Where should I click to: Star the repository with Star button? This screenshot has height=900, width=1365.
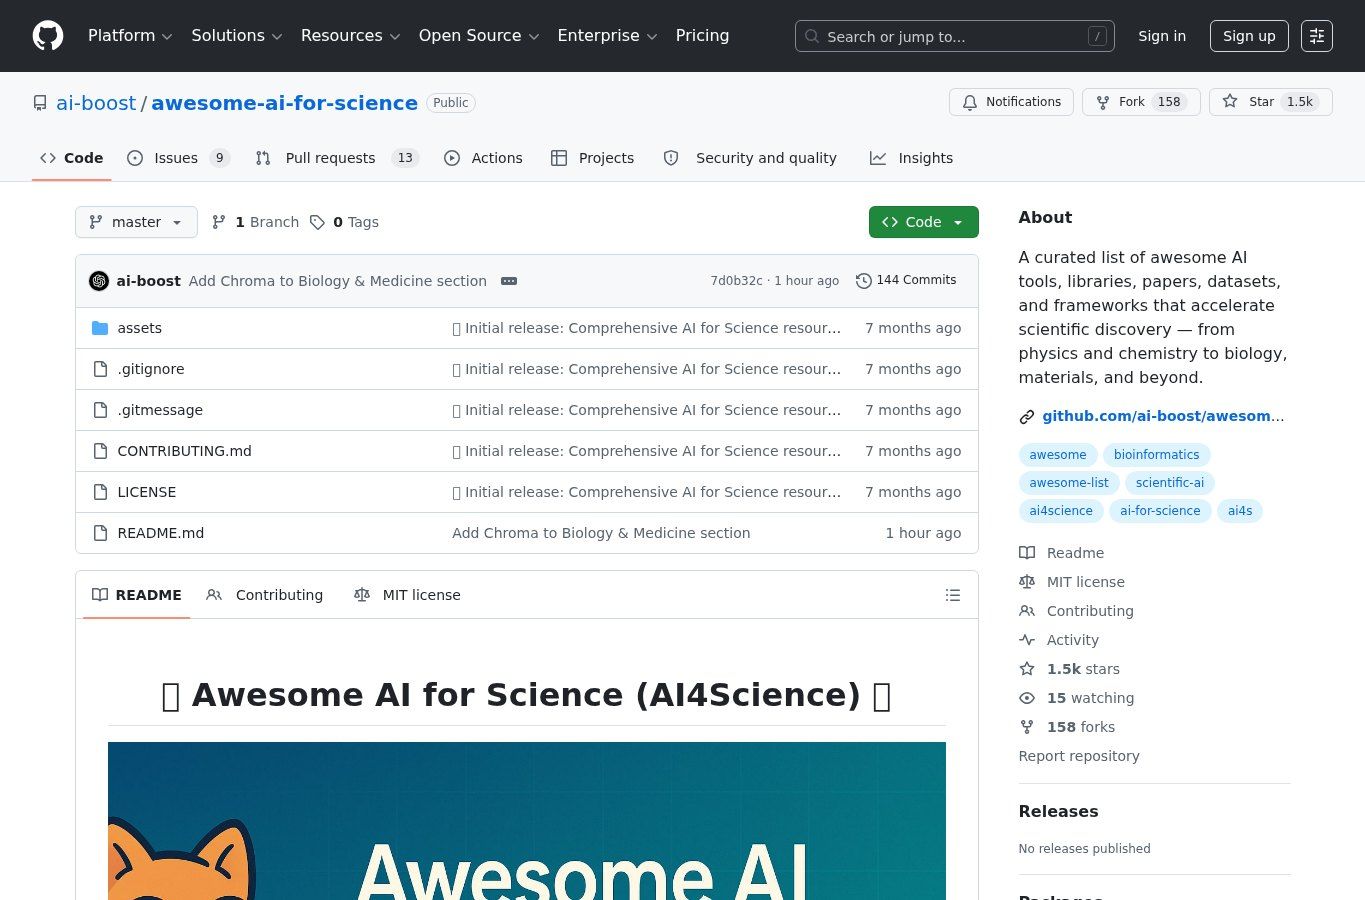(1271, 102)
